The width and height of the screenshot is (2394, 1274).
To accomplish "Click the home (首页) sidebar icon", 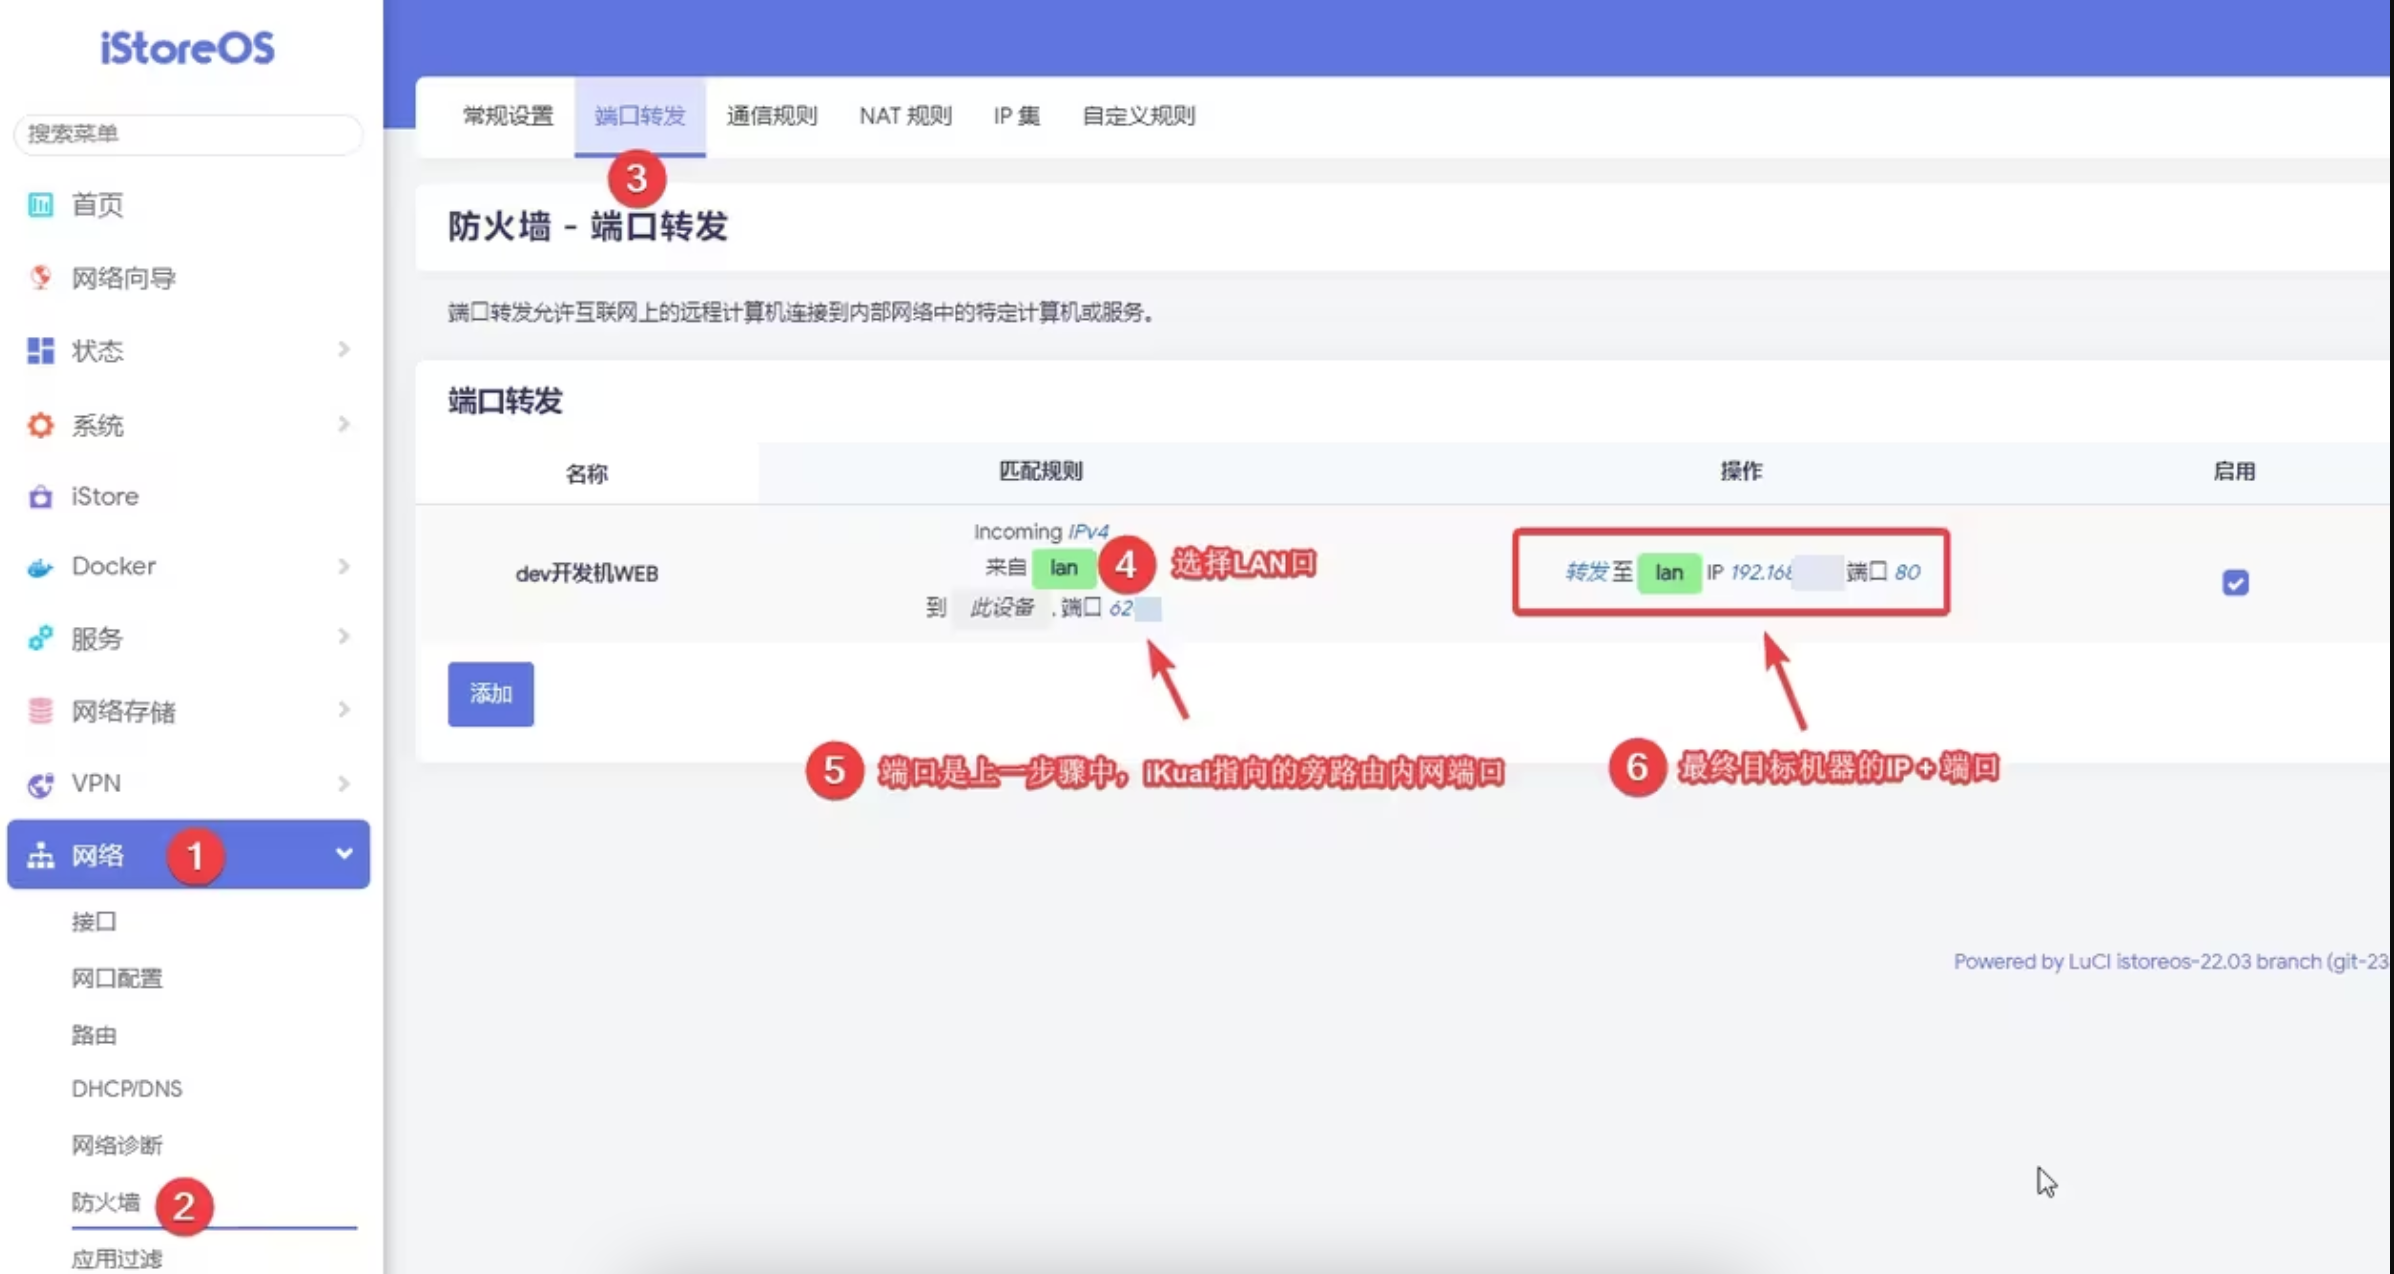I will point(40,205).
